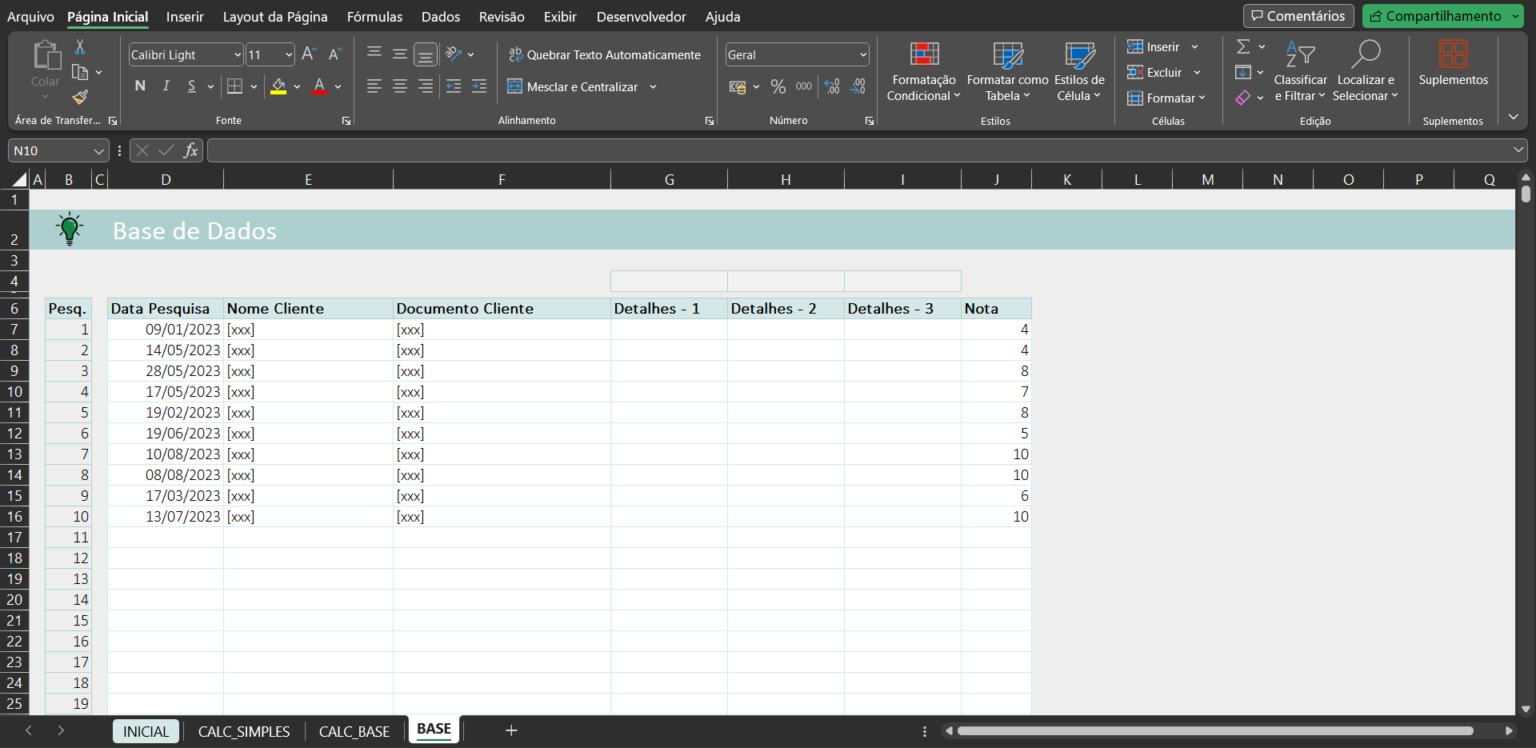Click inside the formula bar
Screen dimensions: 1536x748
(x=700, y=150)
